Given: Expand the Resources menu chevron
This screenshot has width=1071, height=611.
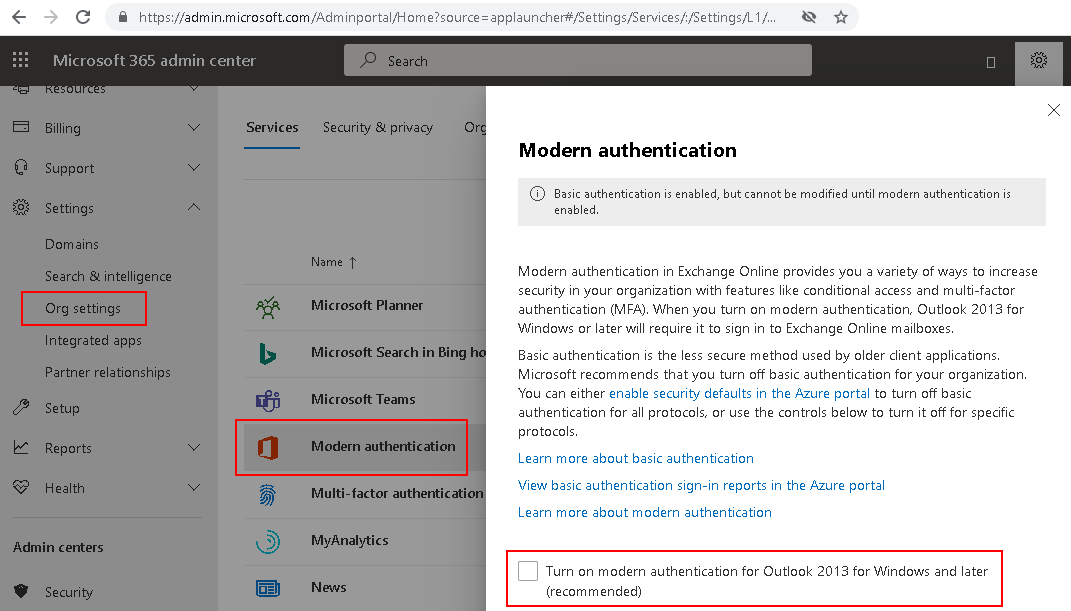Looking at the screenshot, I should point(194,89).
